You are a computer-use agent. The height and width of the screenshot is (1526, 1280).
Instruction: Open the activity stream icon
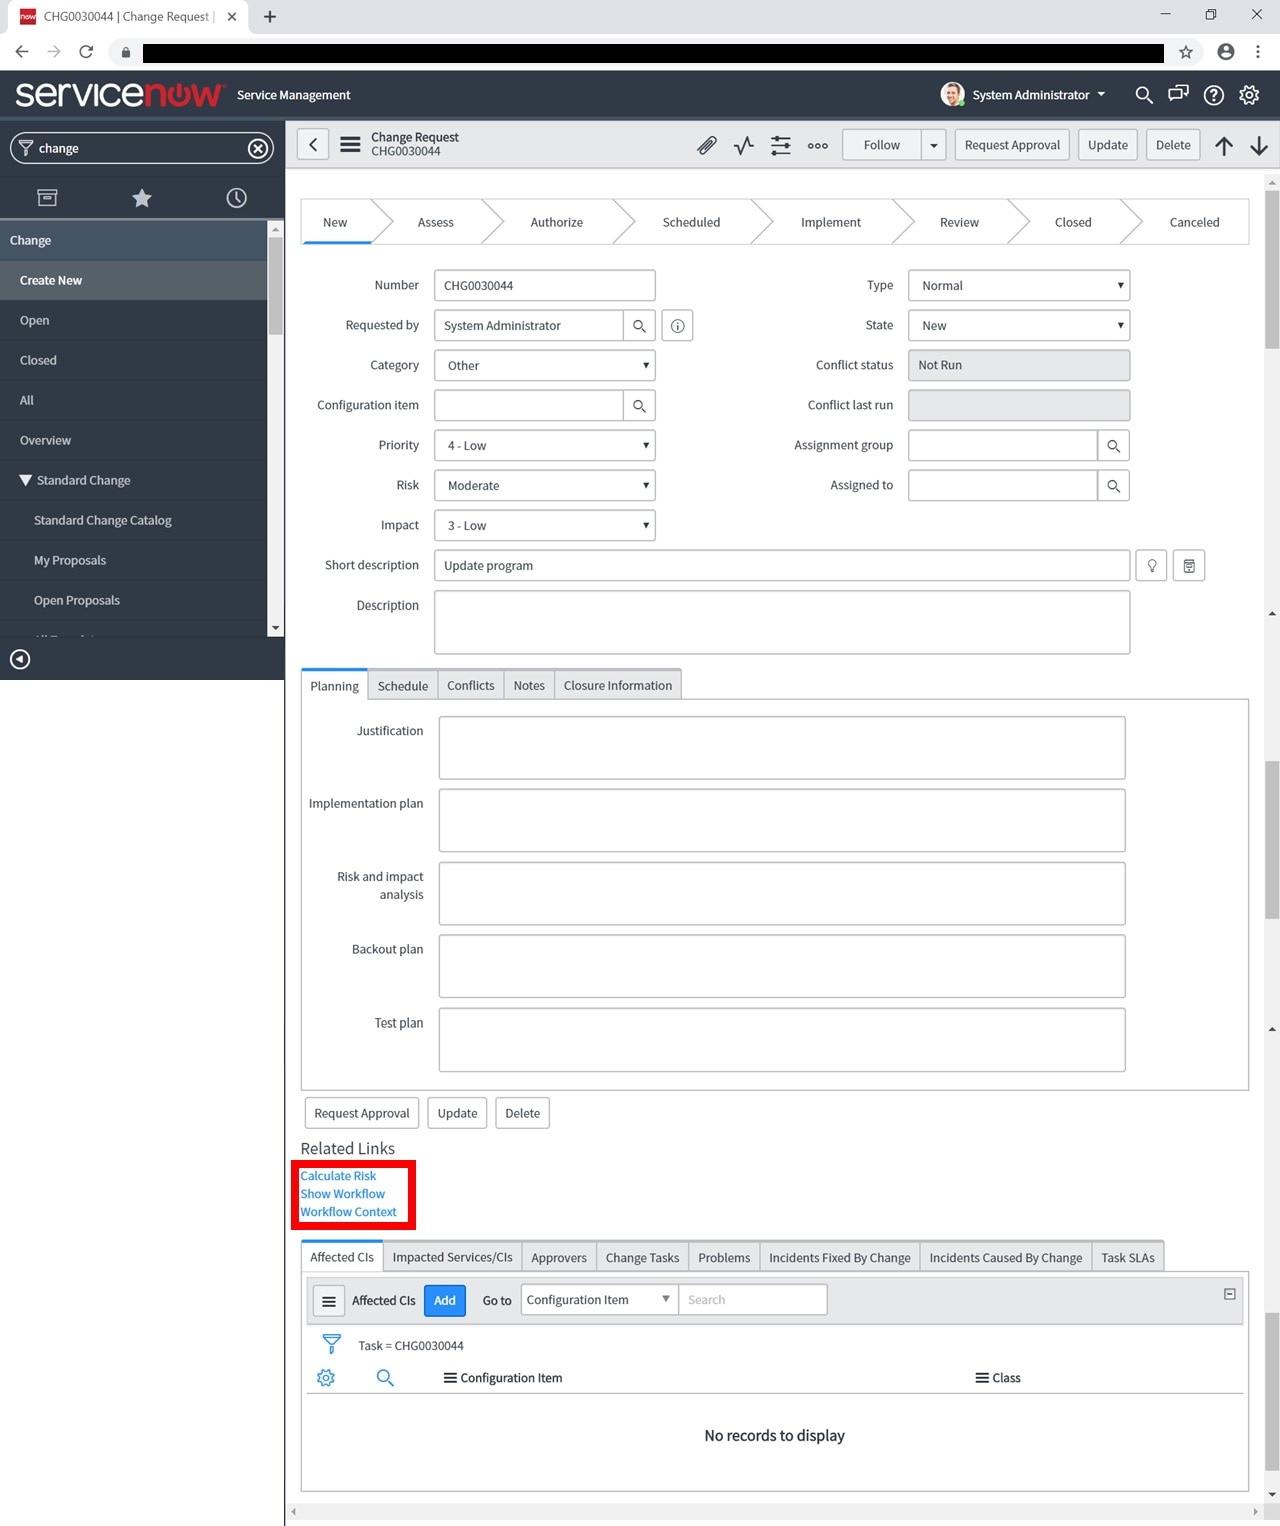pos(743,145)
